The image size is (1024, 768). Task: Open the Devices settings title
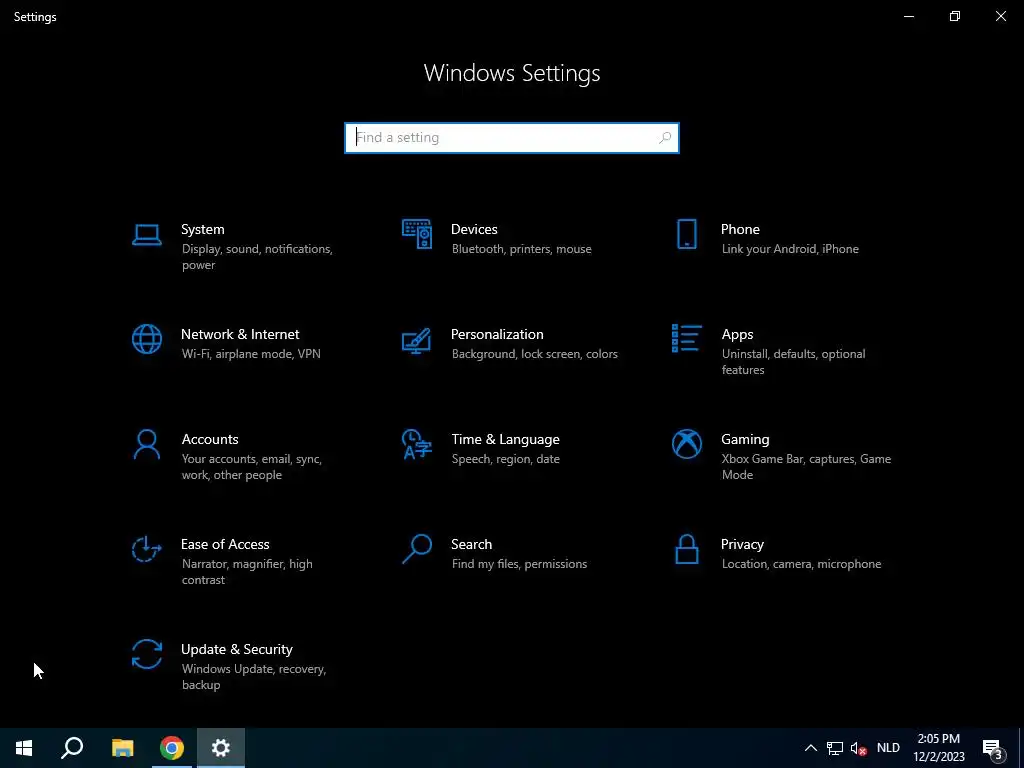[x=474, y=229]
